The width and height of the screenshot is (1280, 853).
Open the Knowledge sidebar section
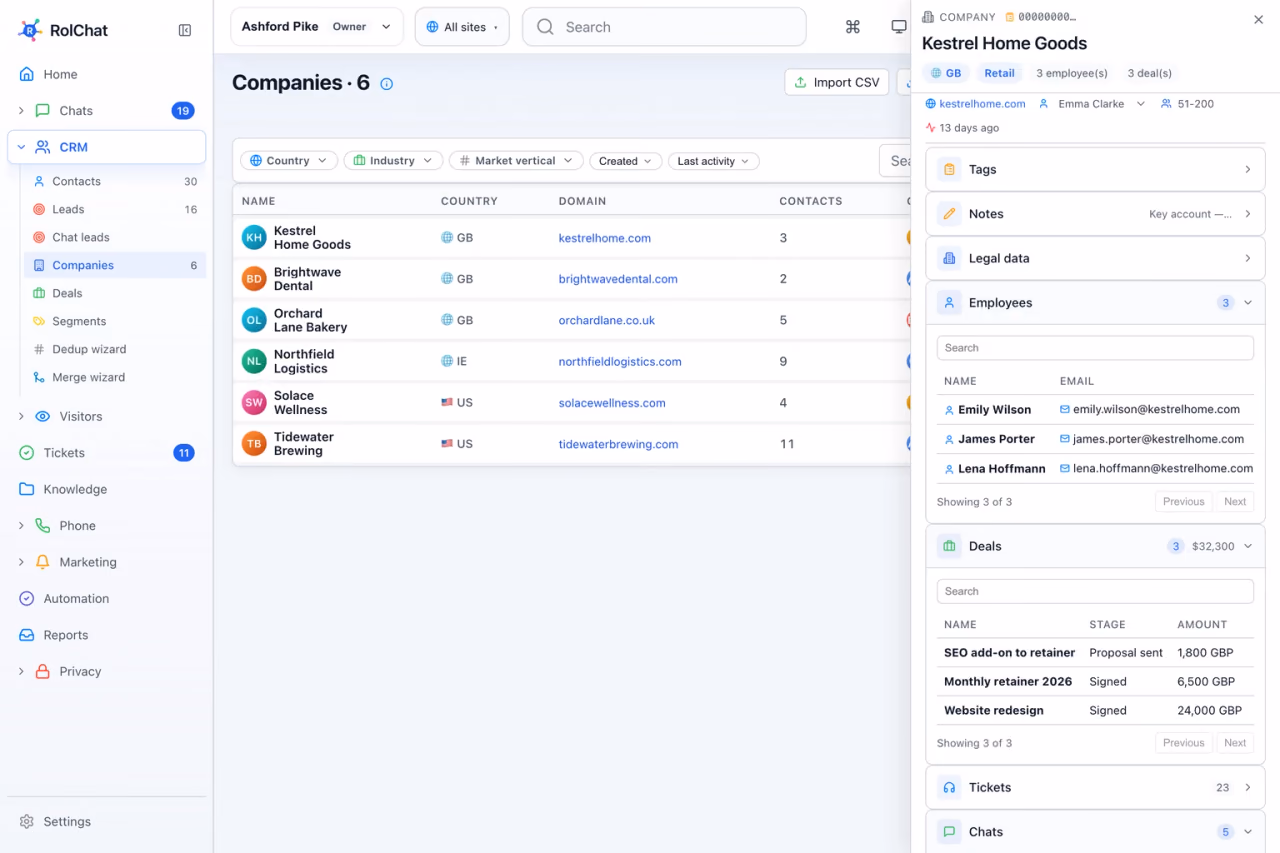click(x=106, y=489)
